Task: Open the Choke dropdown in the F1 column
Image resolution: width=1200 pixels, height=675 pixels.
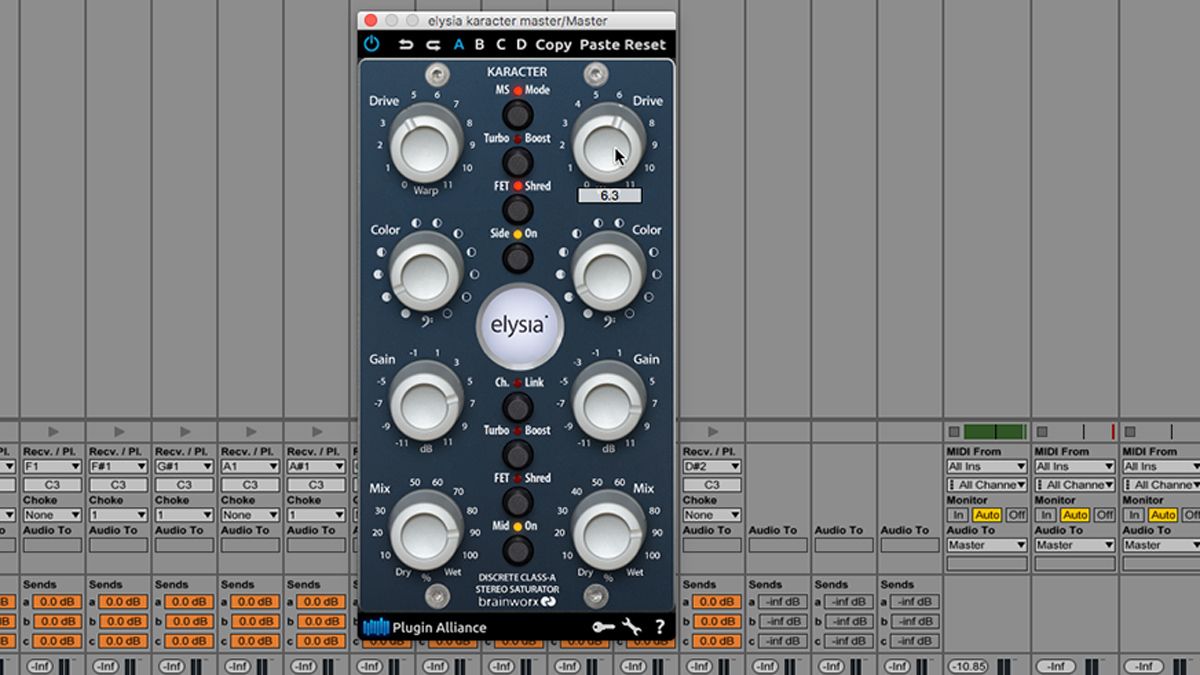Action: pyautogui.click(x=52, y=515)
